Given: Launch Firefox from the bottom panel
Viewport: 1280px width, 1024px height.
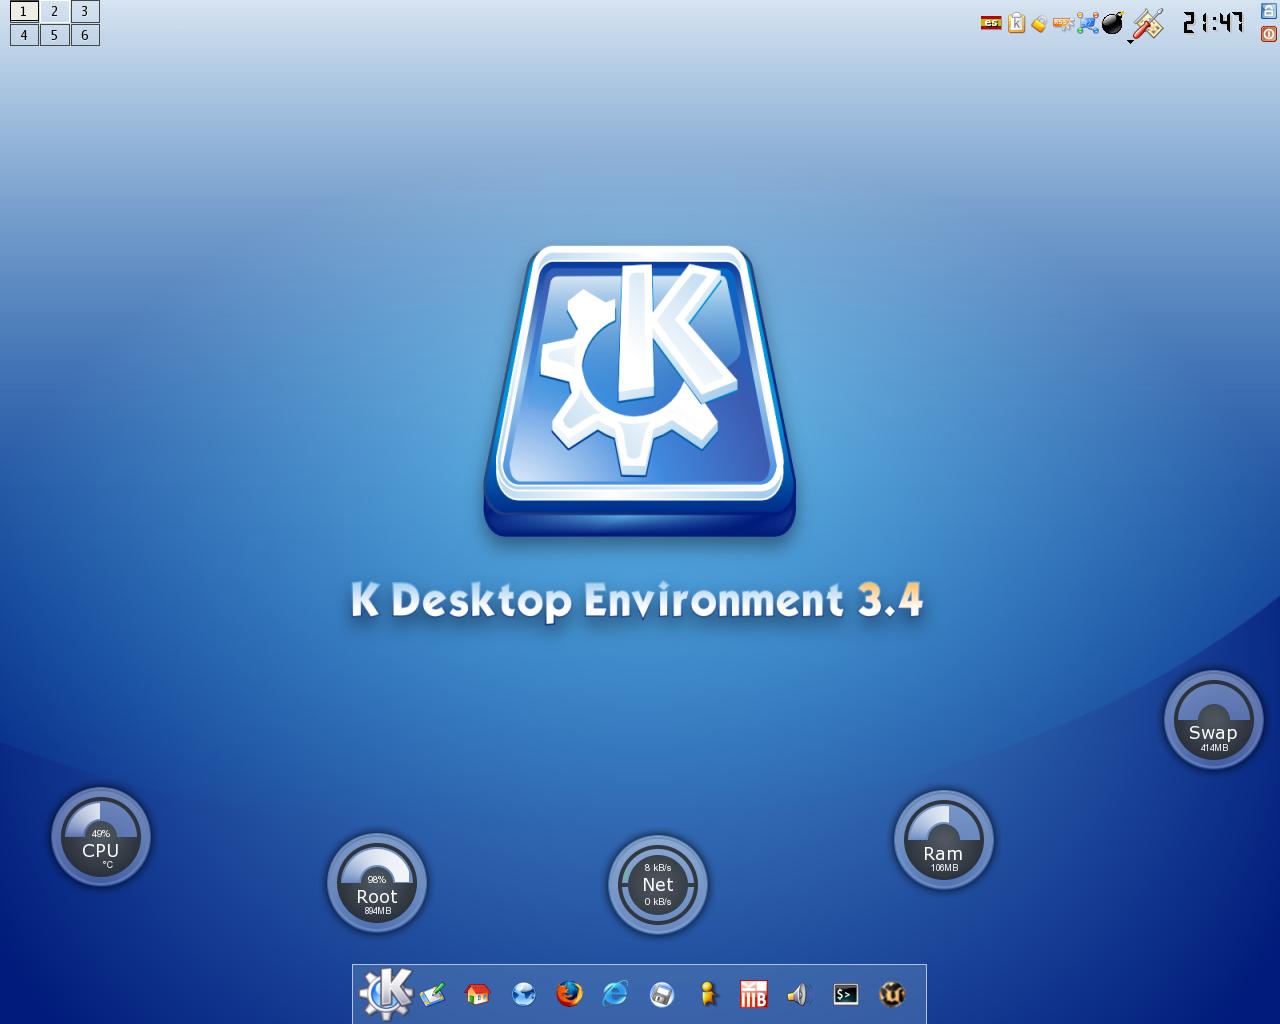Looking at the screenshot, I should [569, 994].
